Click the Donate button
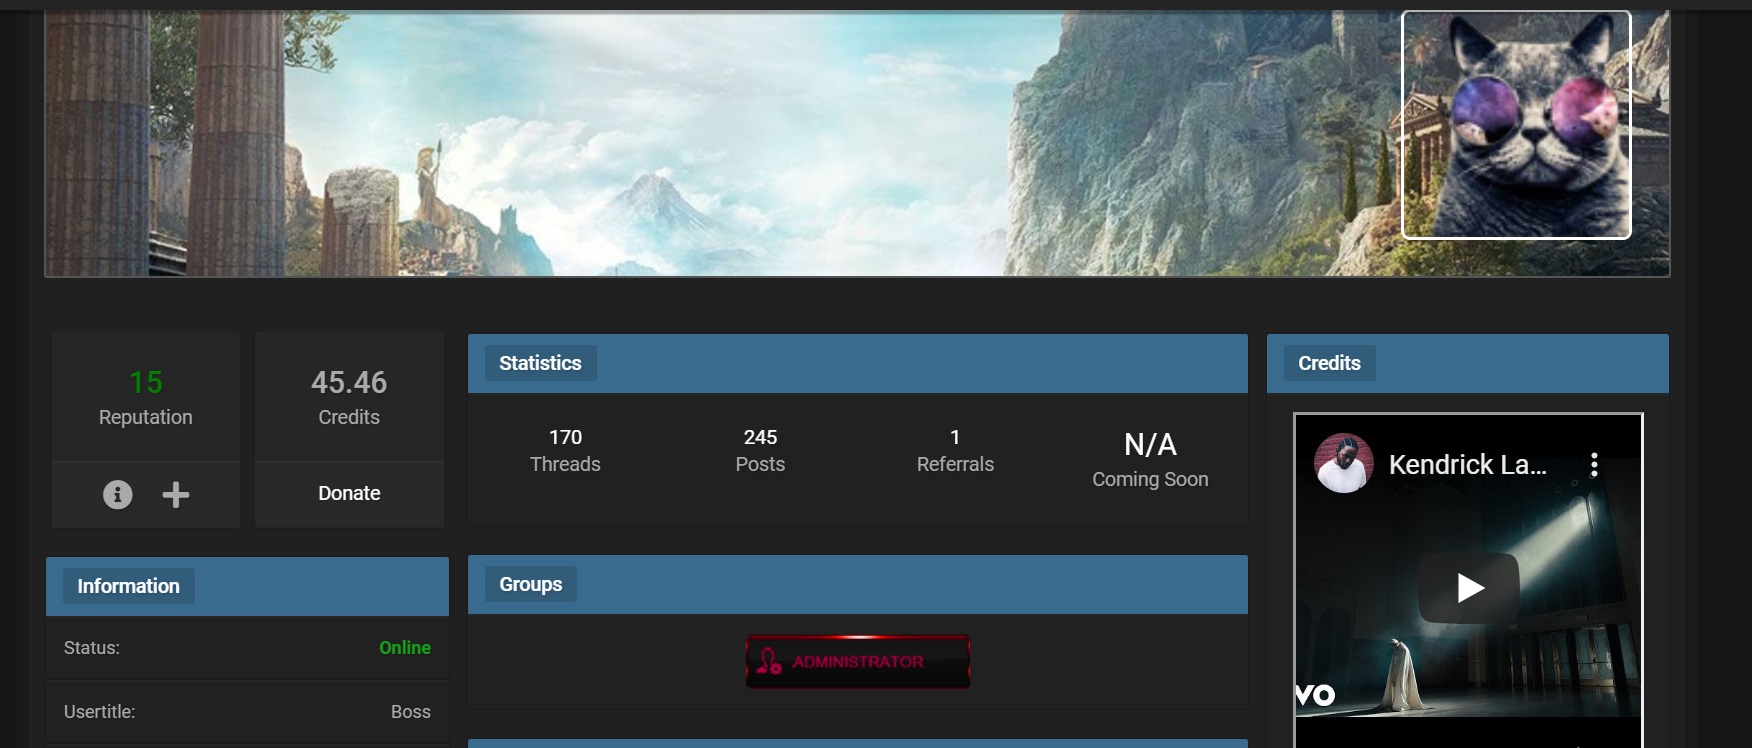Viewport: 1752px width, 748px height. 349,493
